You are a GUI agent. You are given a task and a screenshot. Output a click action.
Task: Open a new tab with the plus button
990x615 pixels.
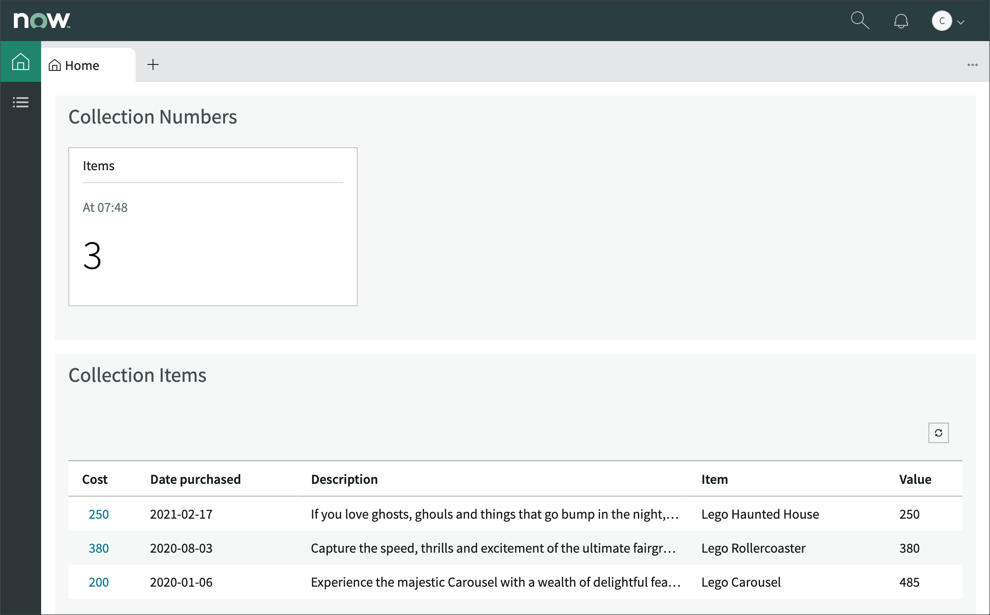(152, 64)
